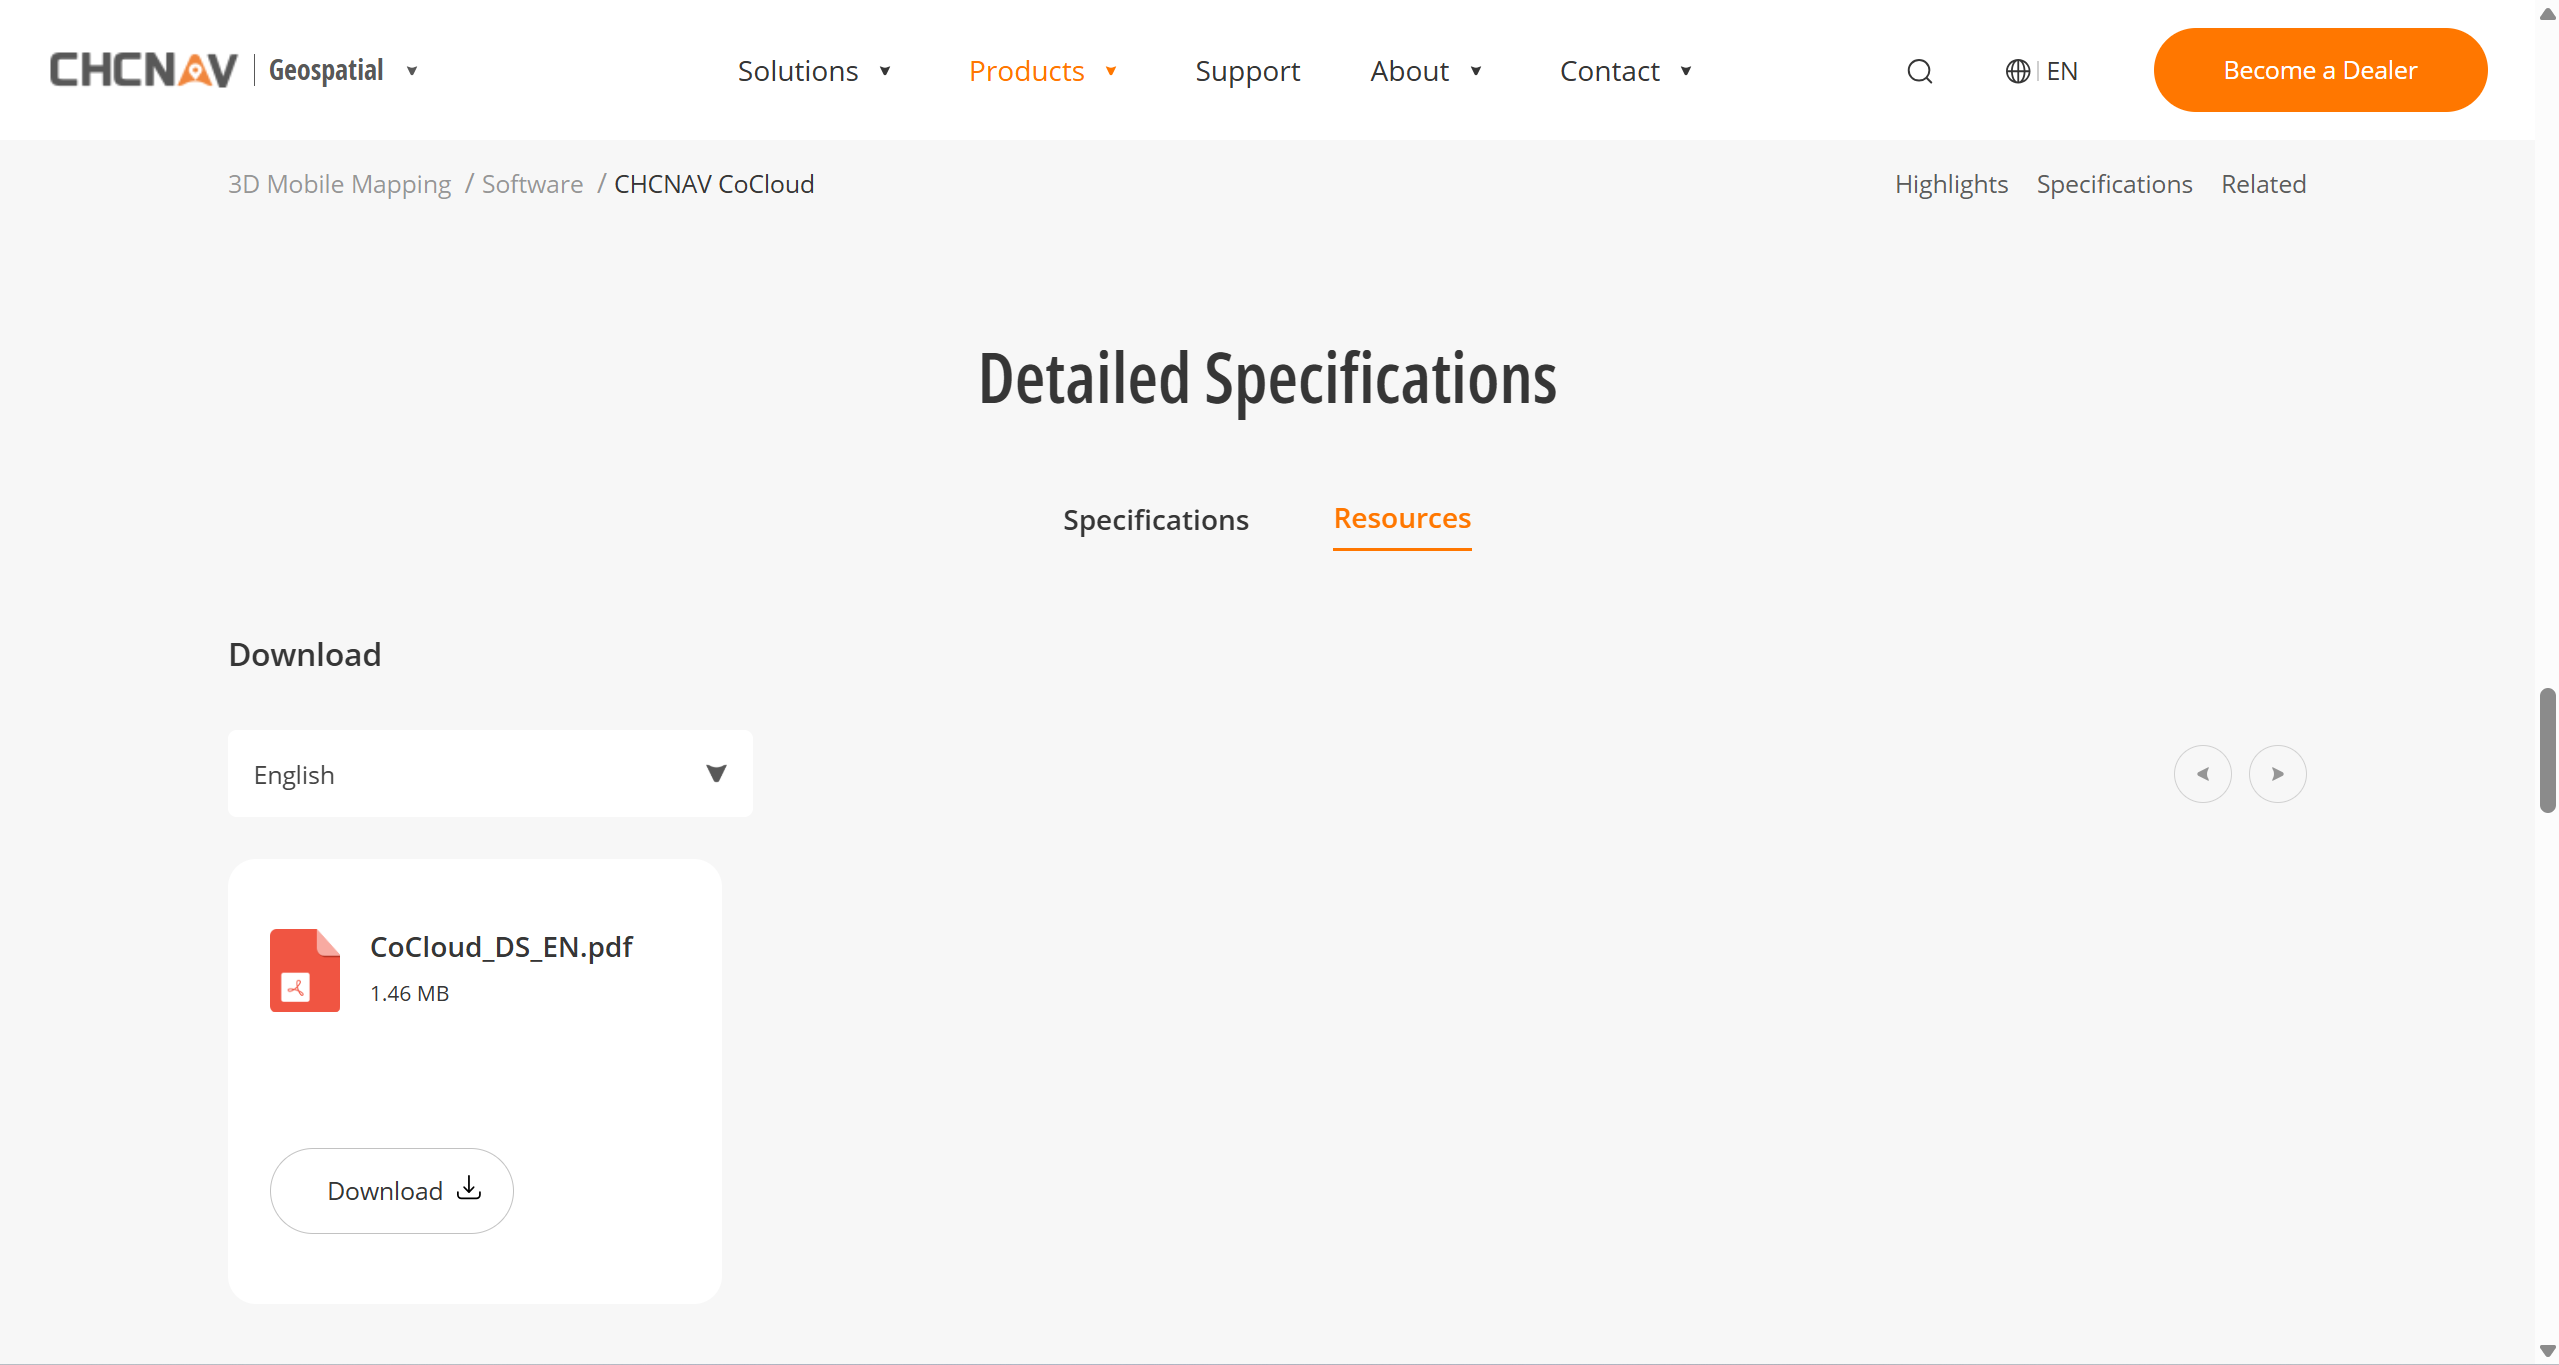Viewport: 2559px width, 1365px height.
Task: Click the page scrollbar thumb
Action: (x=2547, y=750)
